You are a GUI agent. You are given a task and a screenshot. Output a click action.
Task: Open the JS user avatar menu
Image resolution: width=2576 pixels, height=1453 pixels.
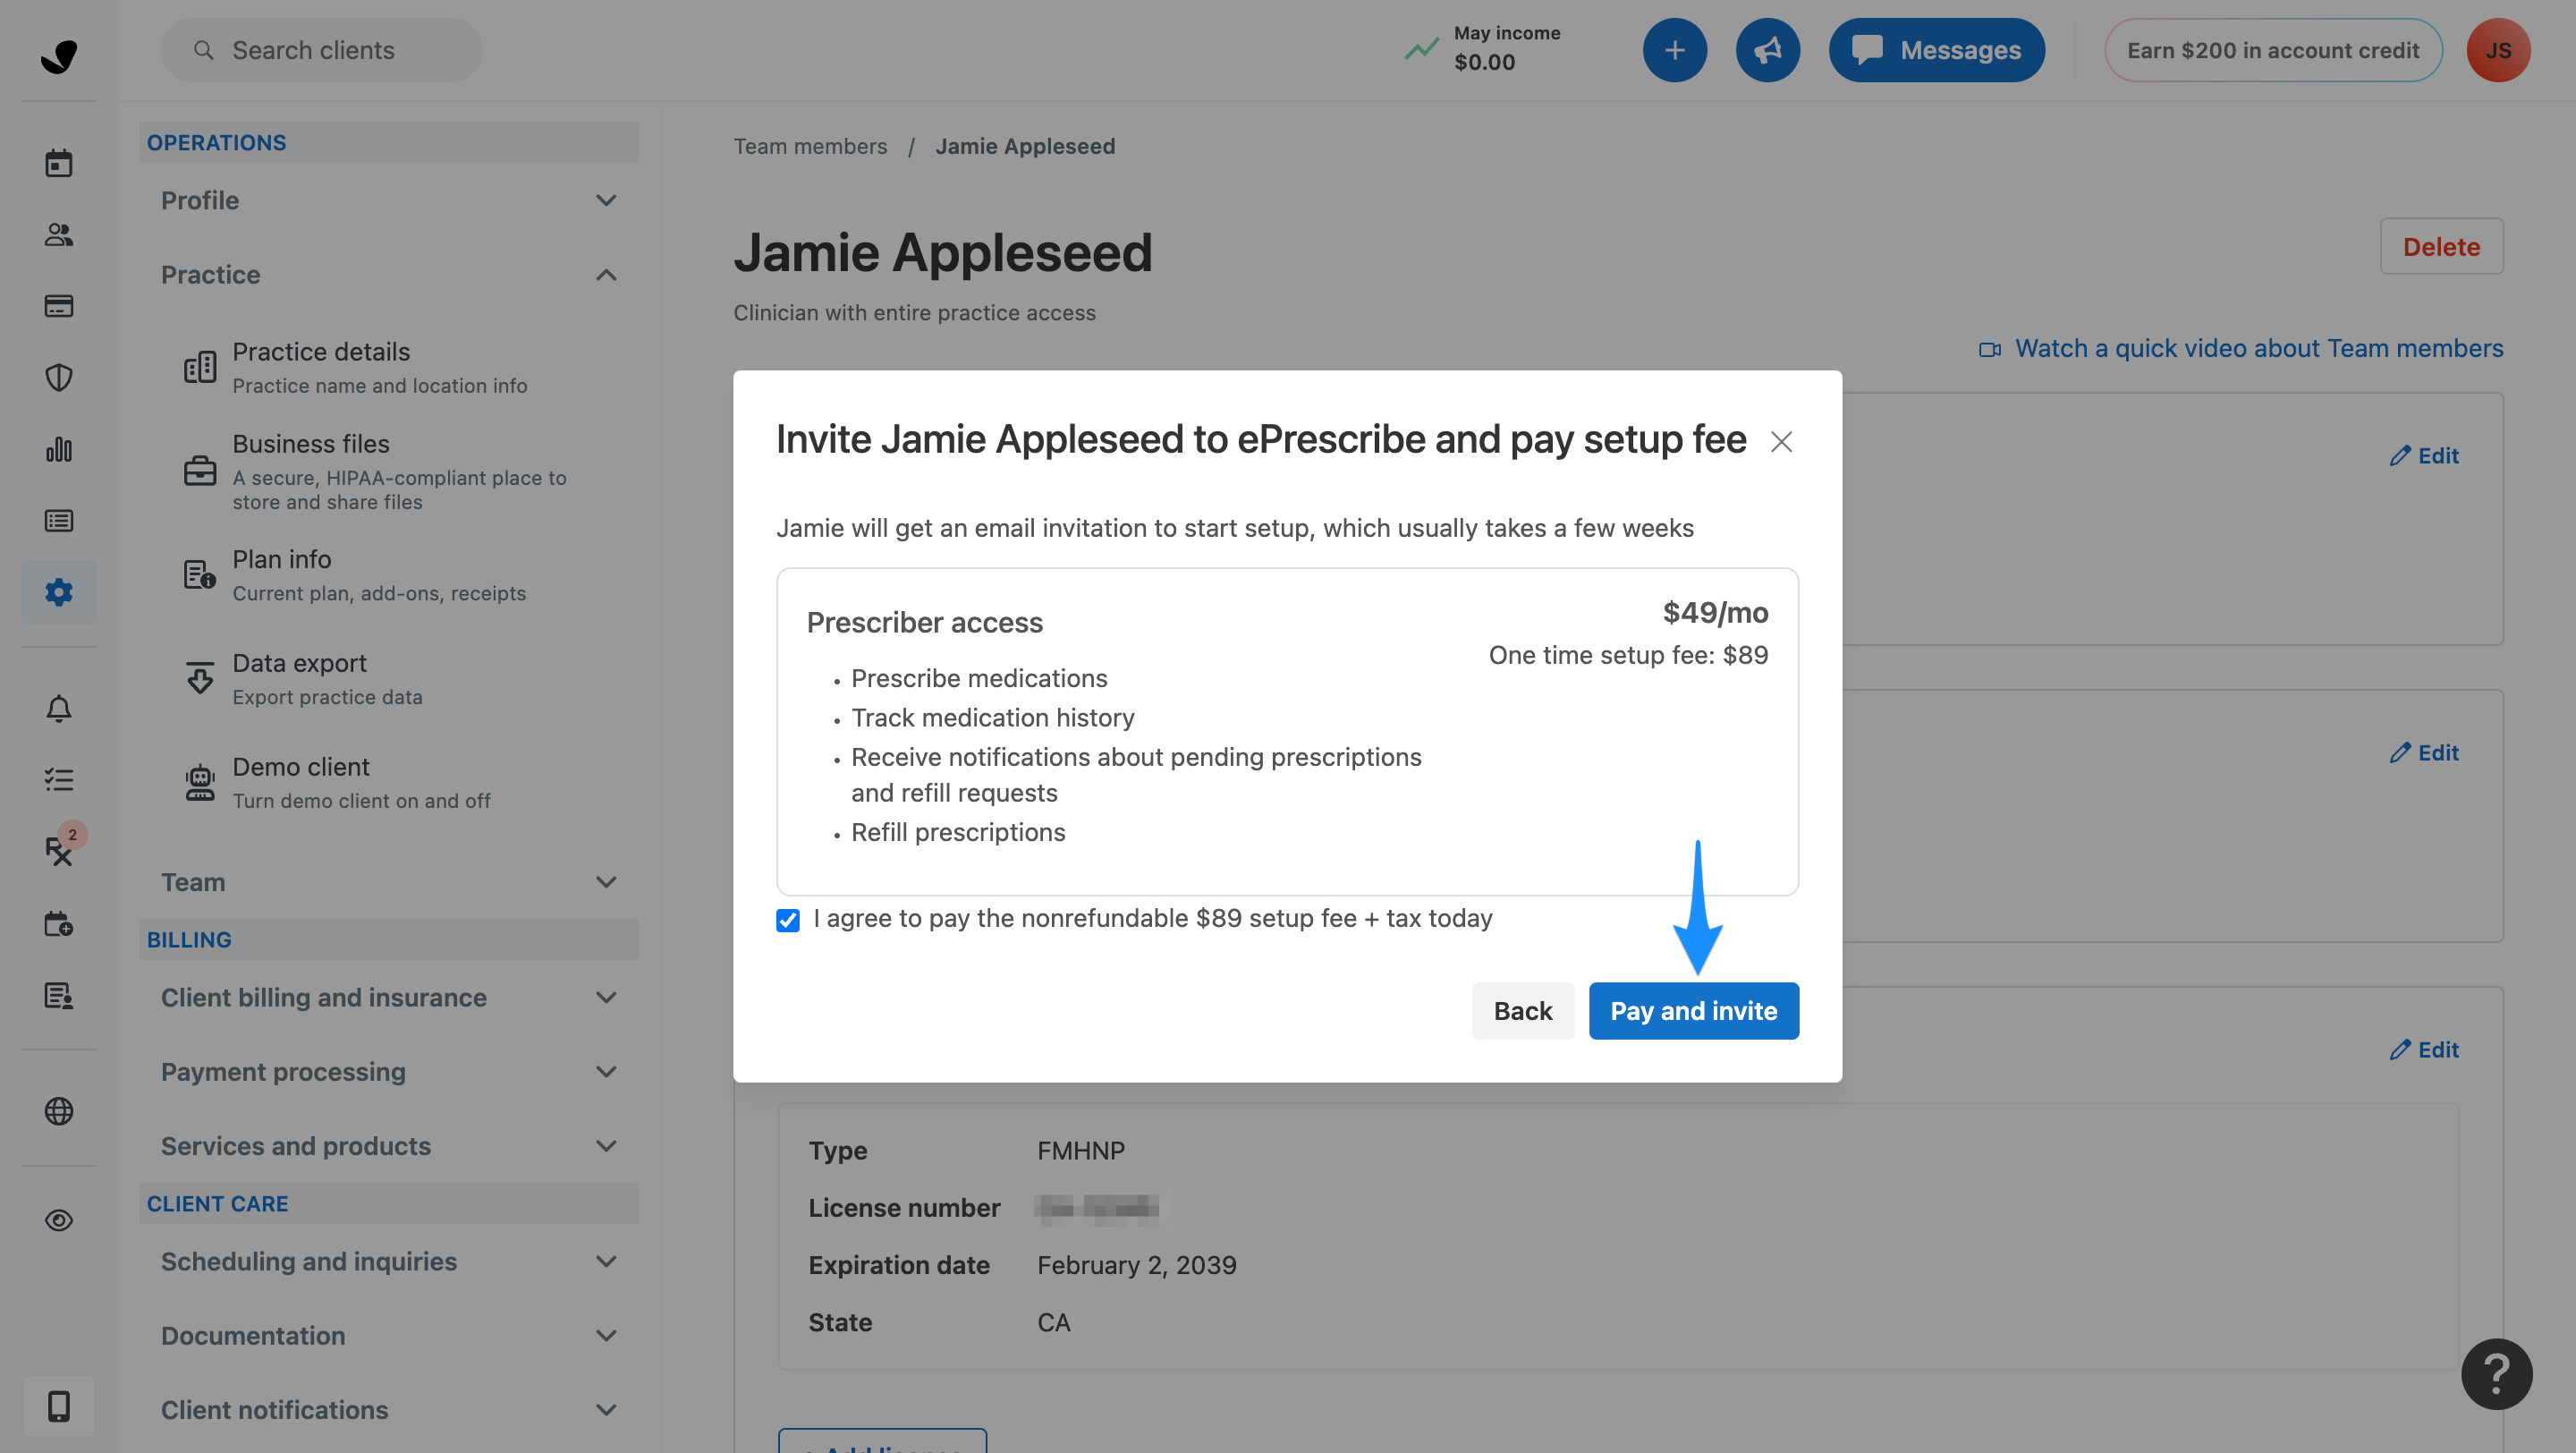point(2497,50)
